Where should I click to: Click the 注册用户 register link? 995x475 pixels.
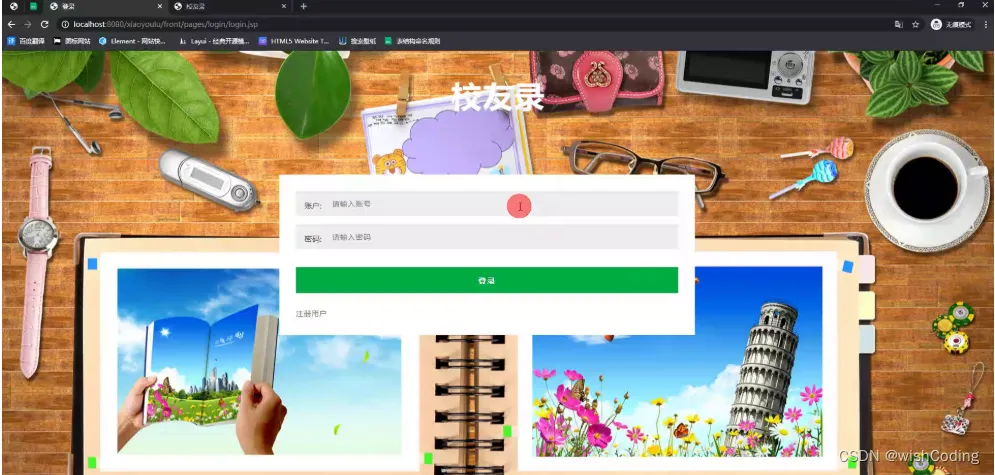(x=311, y=314)
